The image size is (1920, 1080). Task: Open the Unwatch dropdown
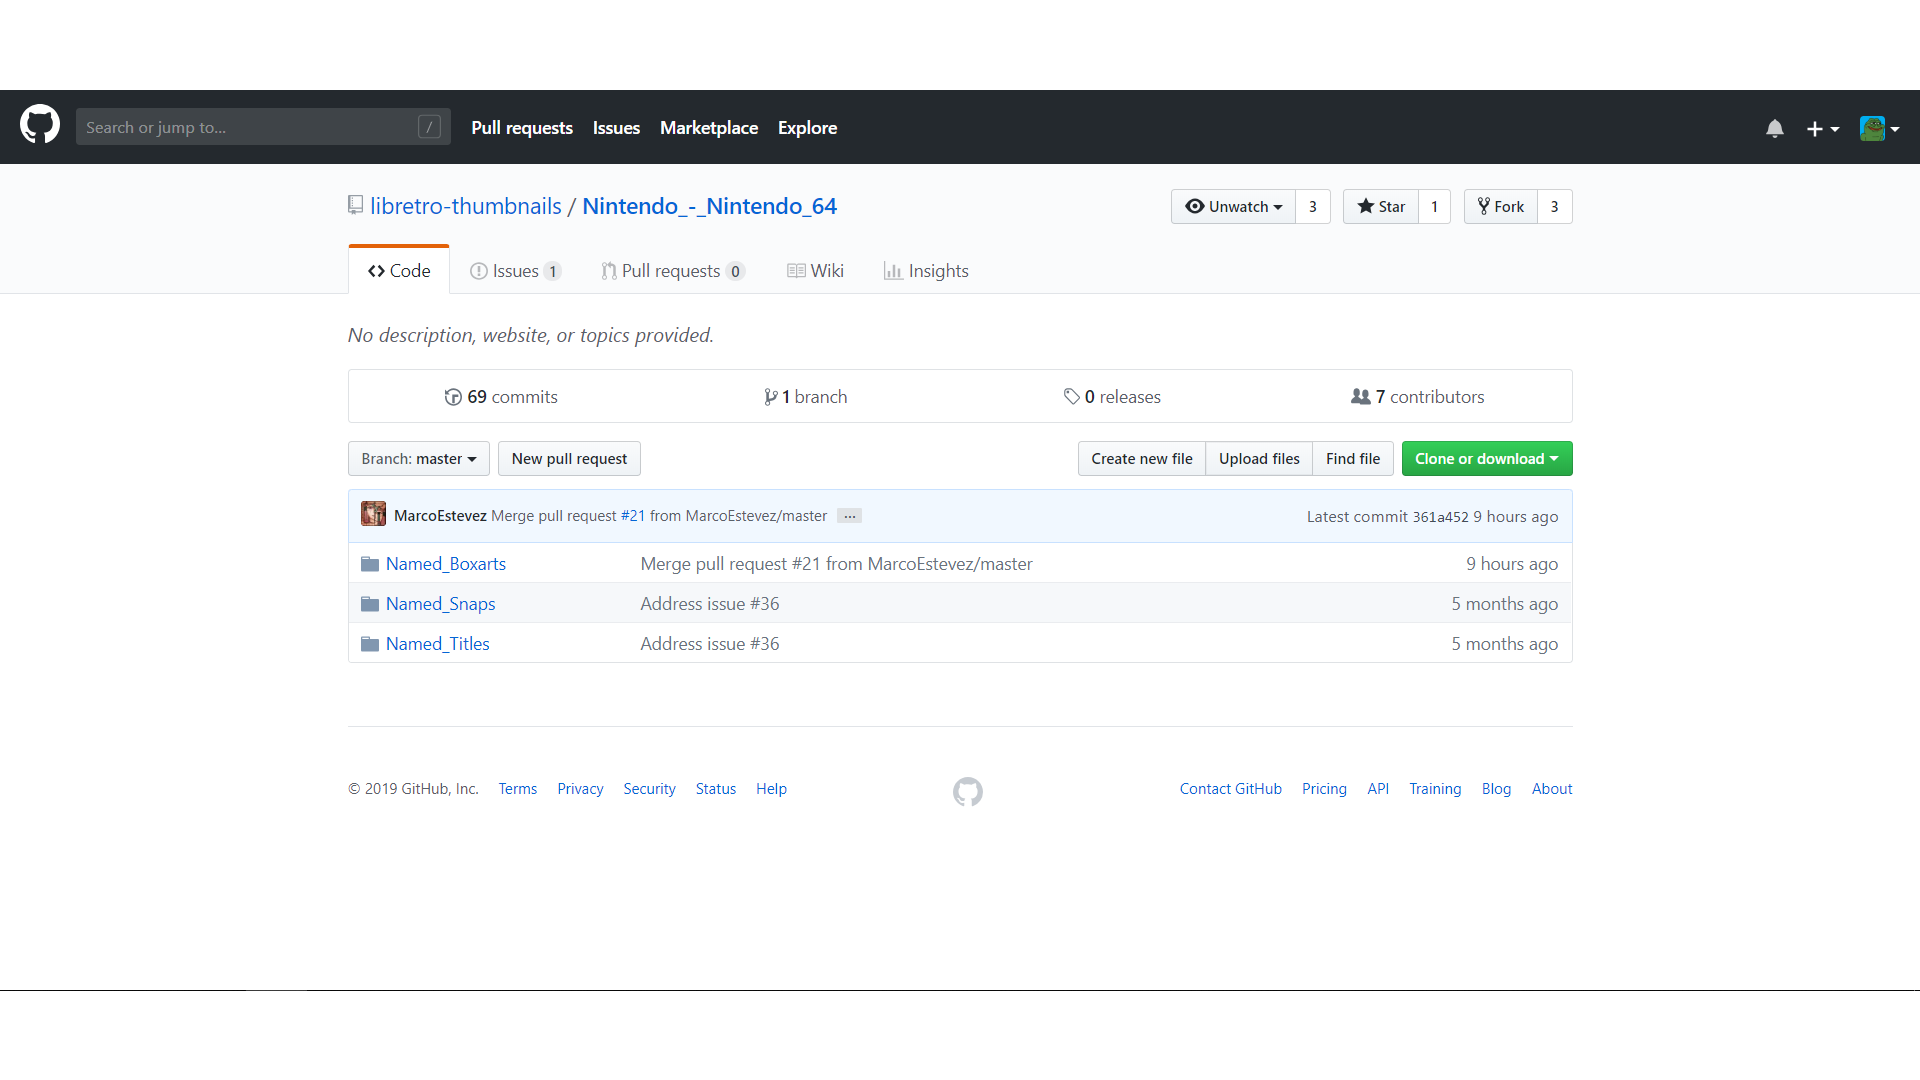click(x=1233, y=207)
